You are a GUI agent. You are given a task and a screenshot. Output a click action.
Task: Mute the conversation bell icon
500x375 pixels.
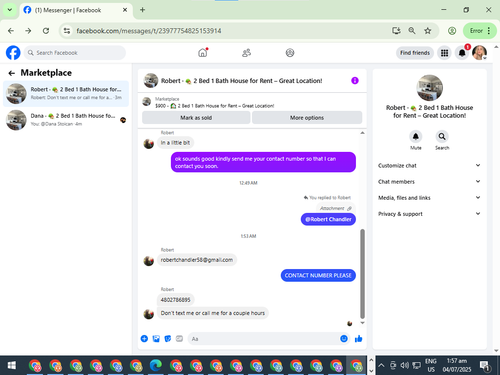[x=415, y=136]
